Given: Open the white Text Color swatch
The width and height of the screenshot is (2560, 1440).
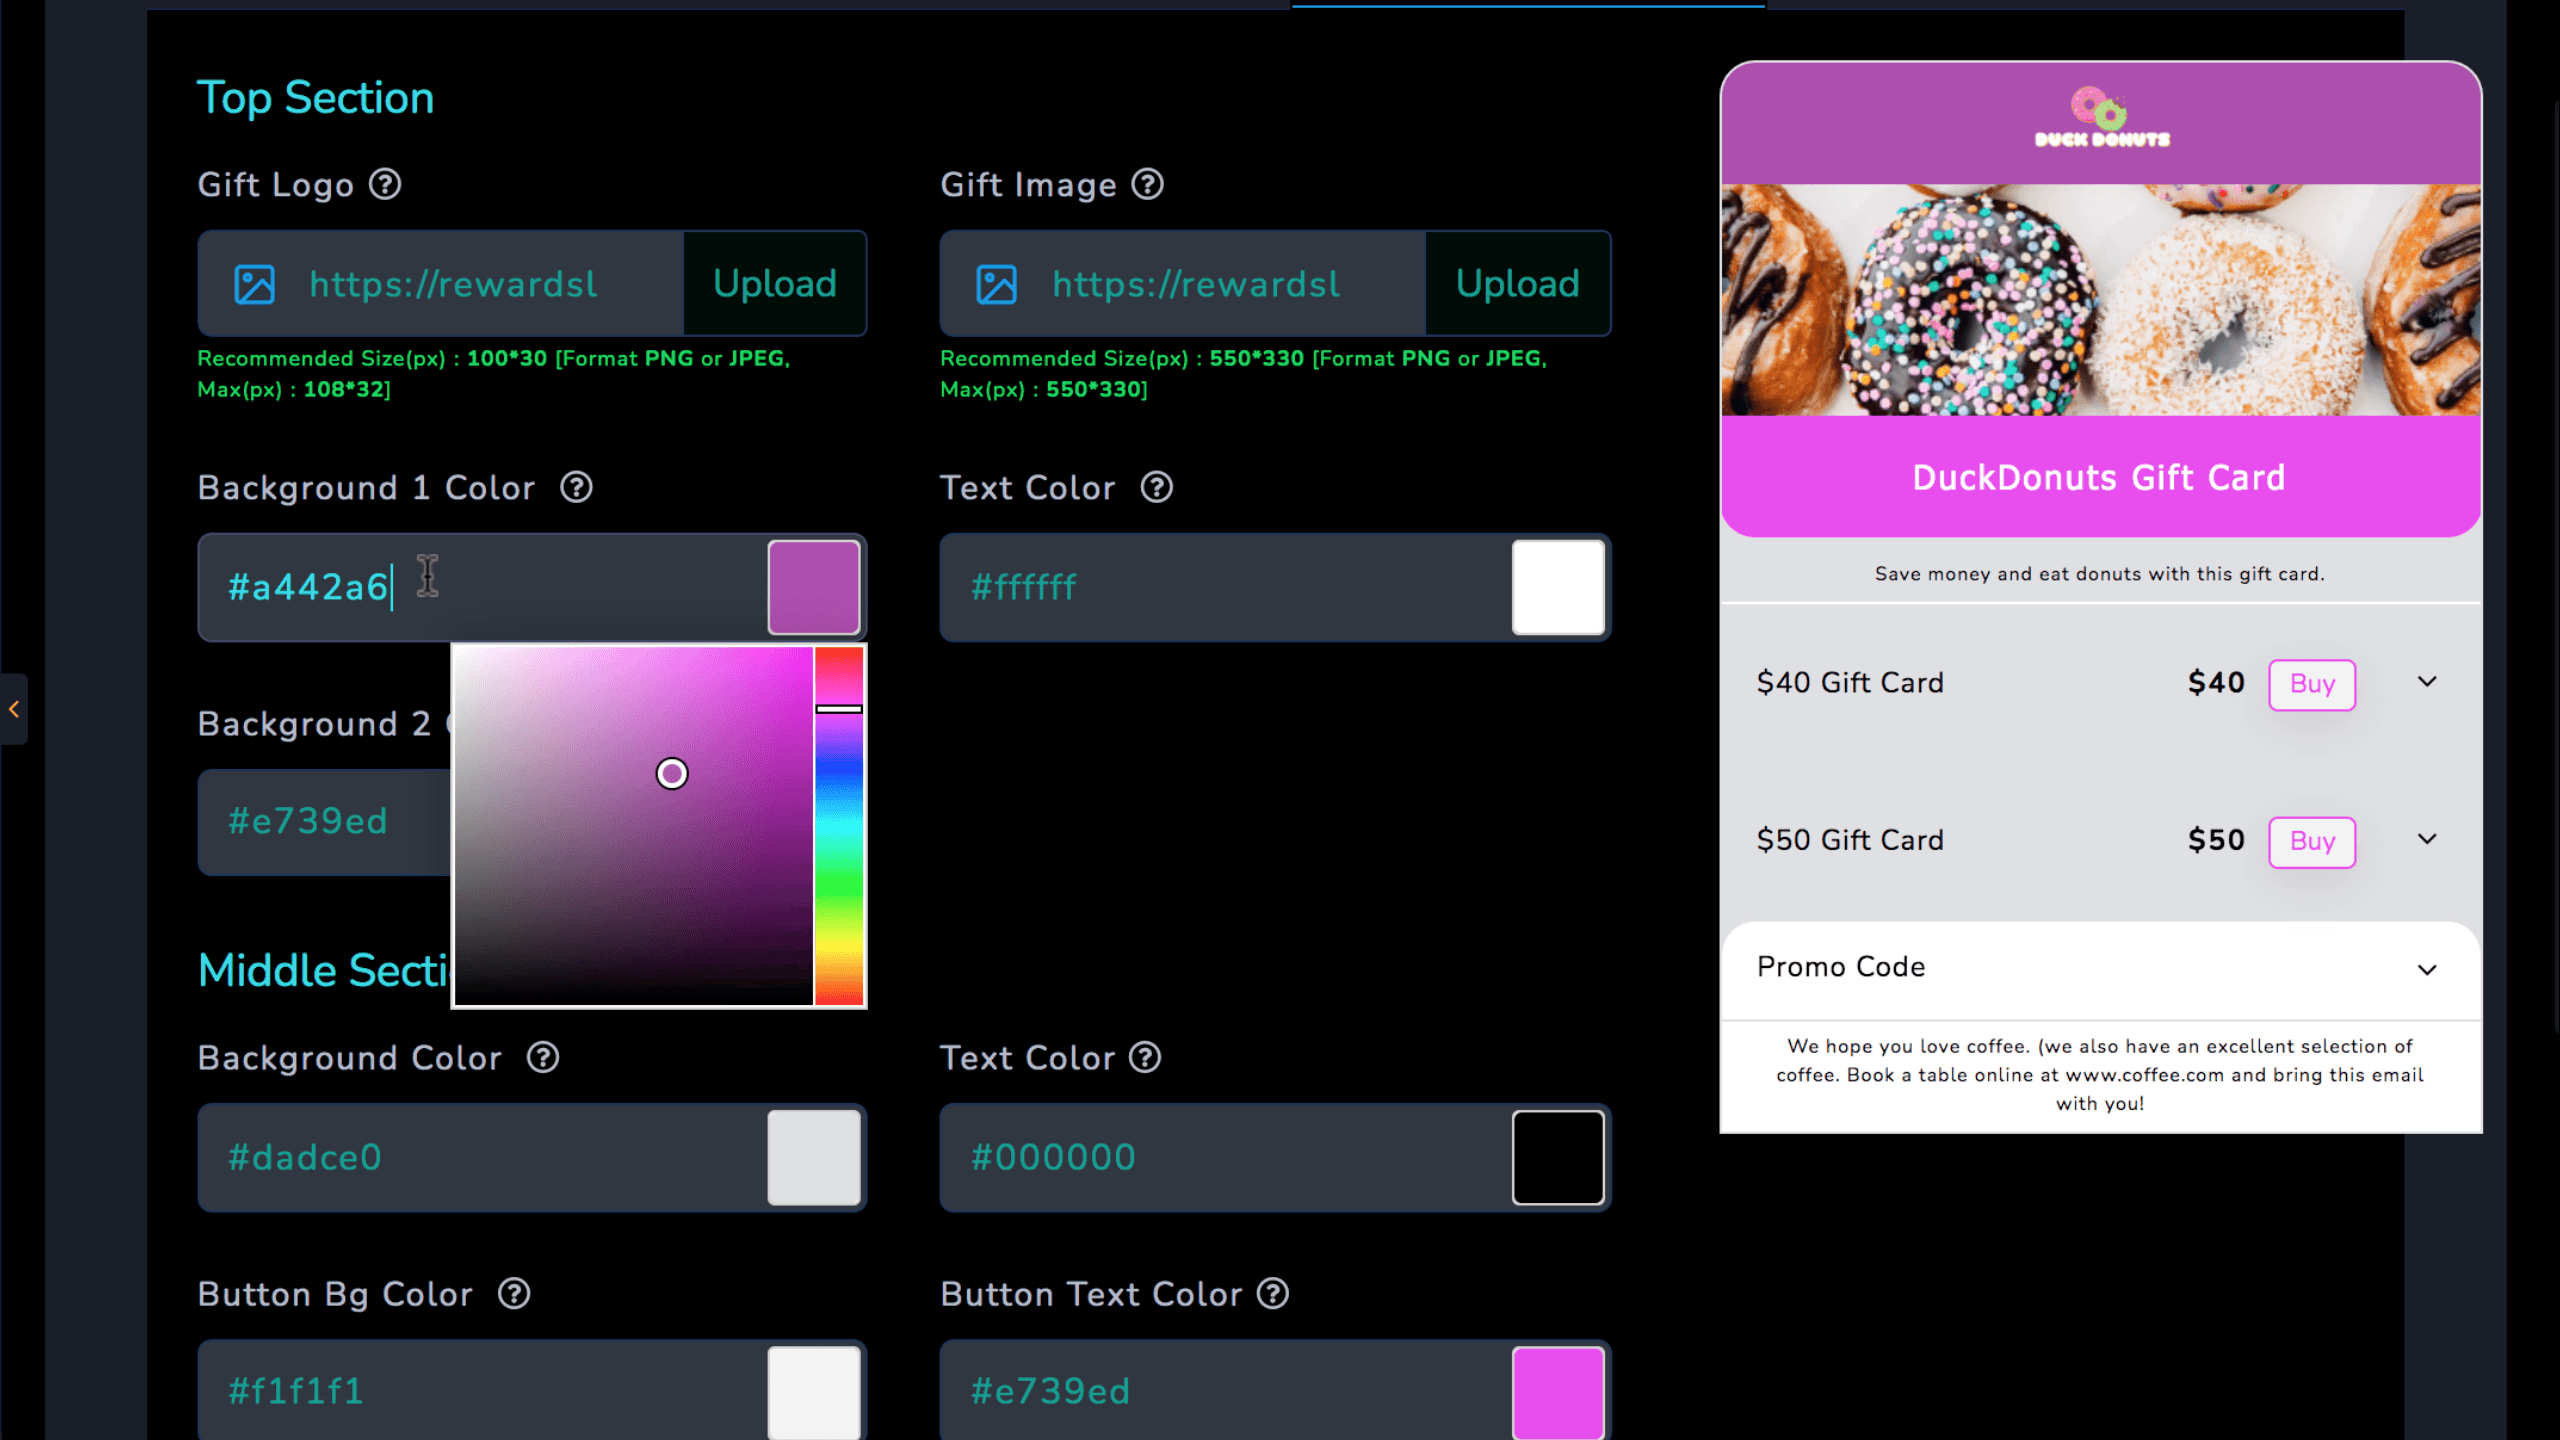Looking at the screenshot, I should tap(1557, 587).
